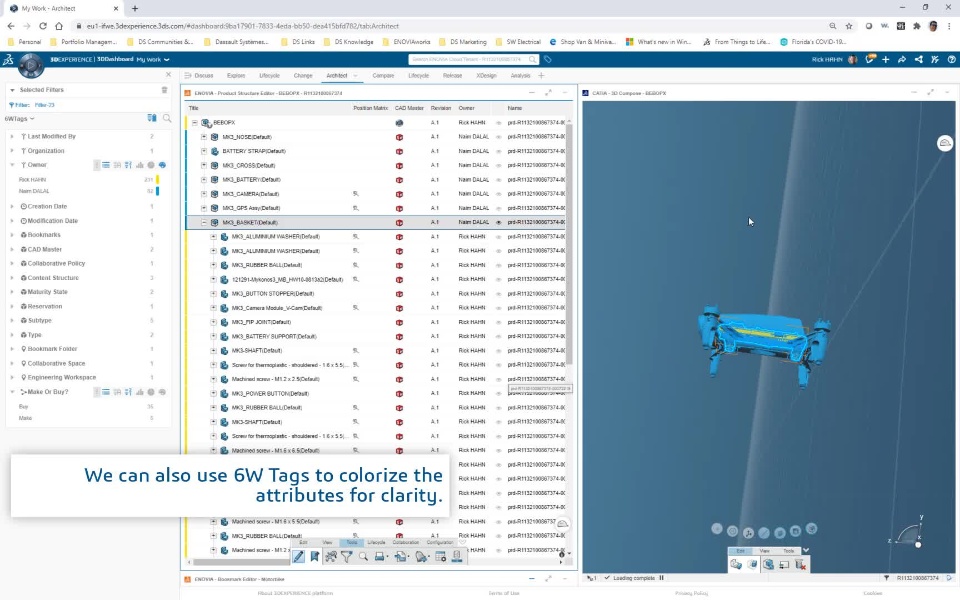Switch to the Compare tab
The height and width of the screenshot is (600, 960).
point(383,76)
